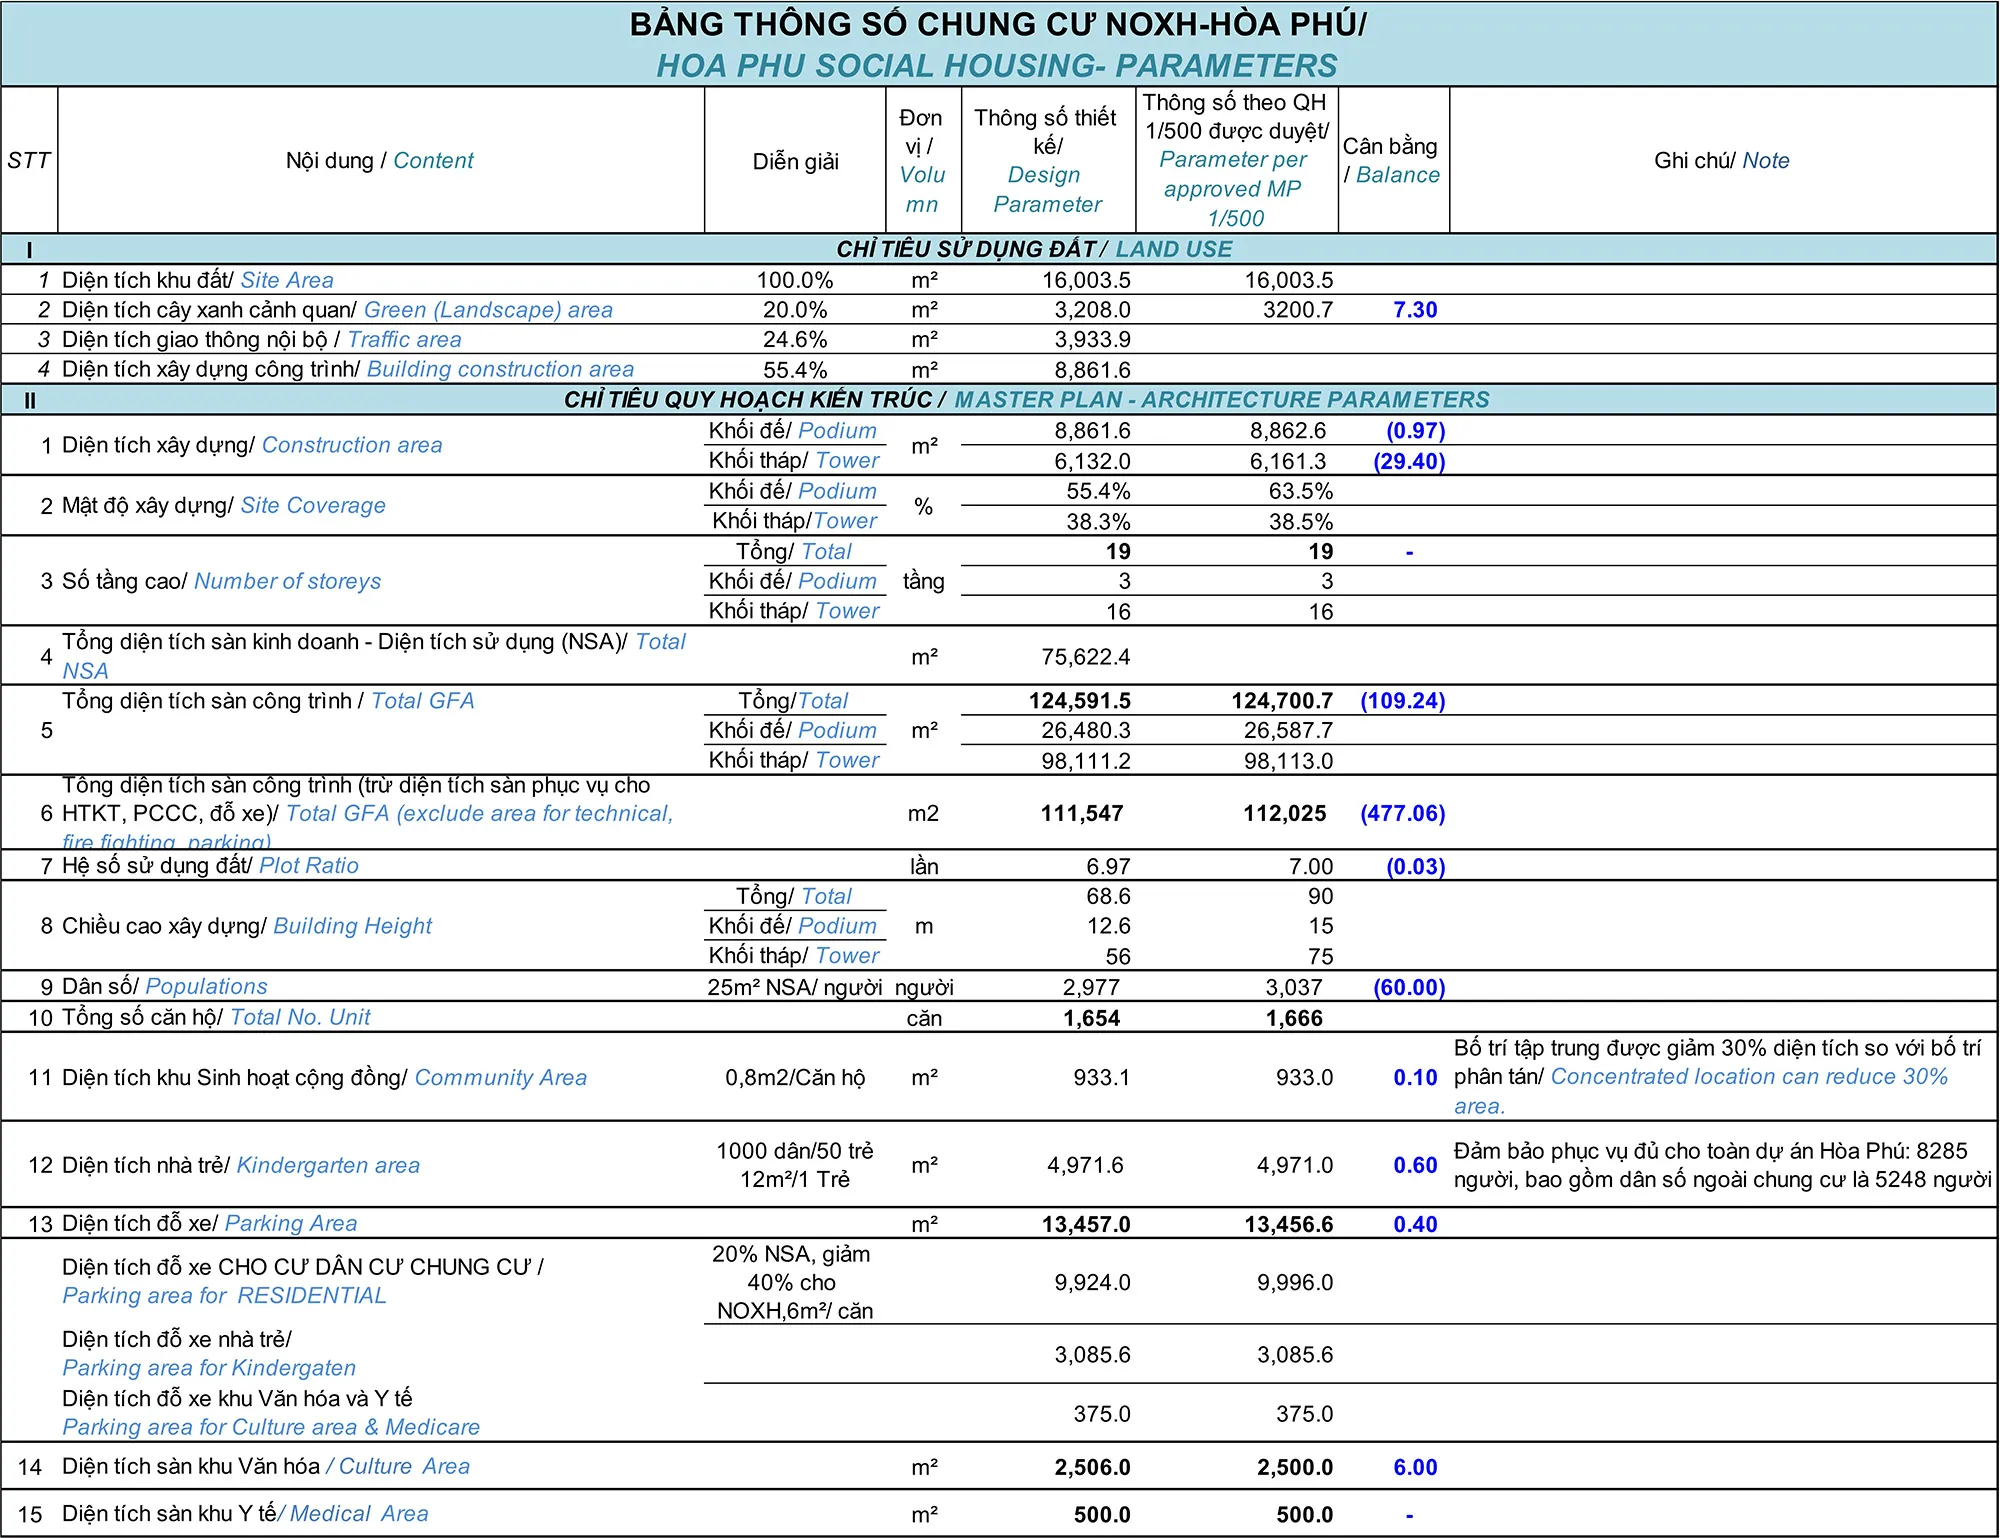Select the Parking Area balance value 0.40
Screen dimensions: 2000x1538
tap(1414, 1224)
